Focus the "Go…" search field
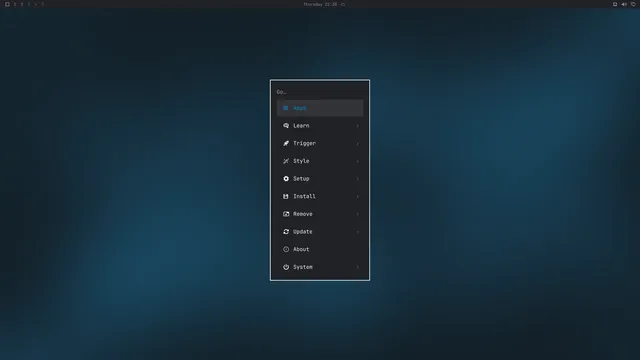Screen dimensions: 640x360 pyautogui.click(x=320, y=92)
